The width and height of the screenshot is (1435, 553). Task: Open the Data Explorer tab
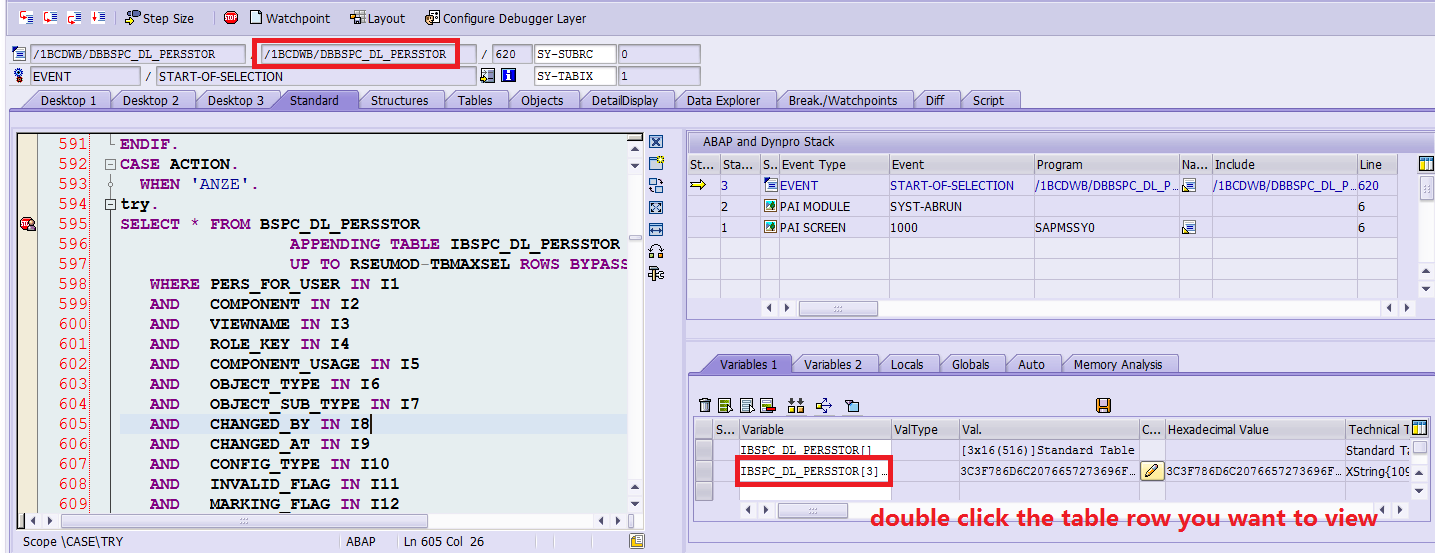(723, 100)
